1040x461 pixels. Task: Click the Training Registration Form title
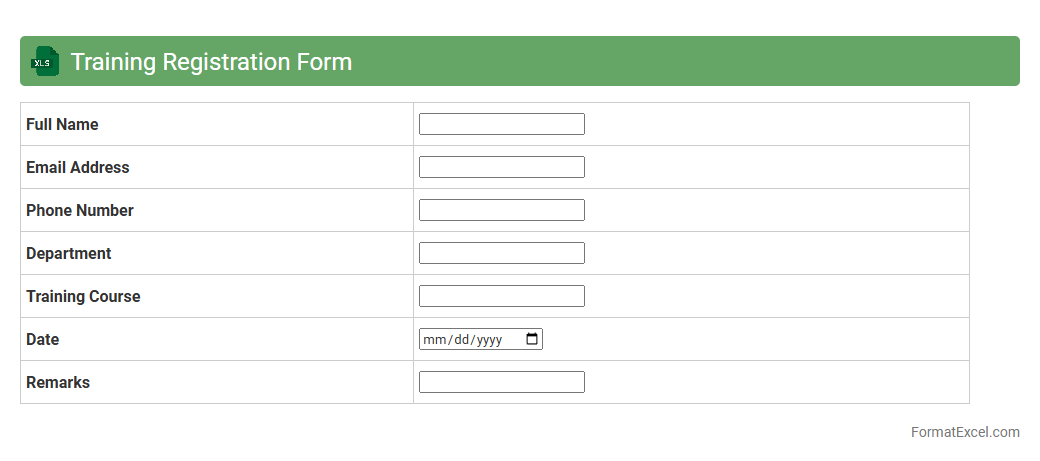[211, 61]
